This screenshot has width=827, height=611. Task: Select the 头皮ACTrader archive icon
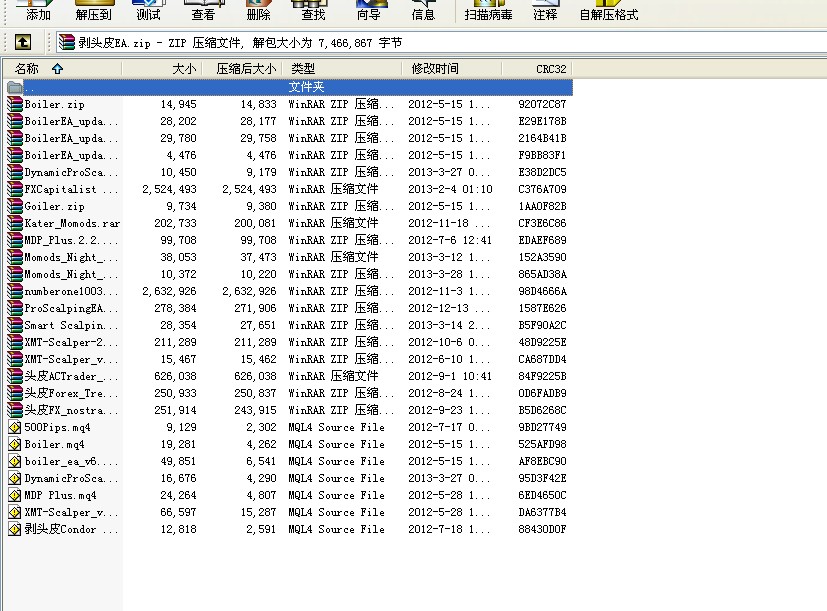[15, 376]
